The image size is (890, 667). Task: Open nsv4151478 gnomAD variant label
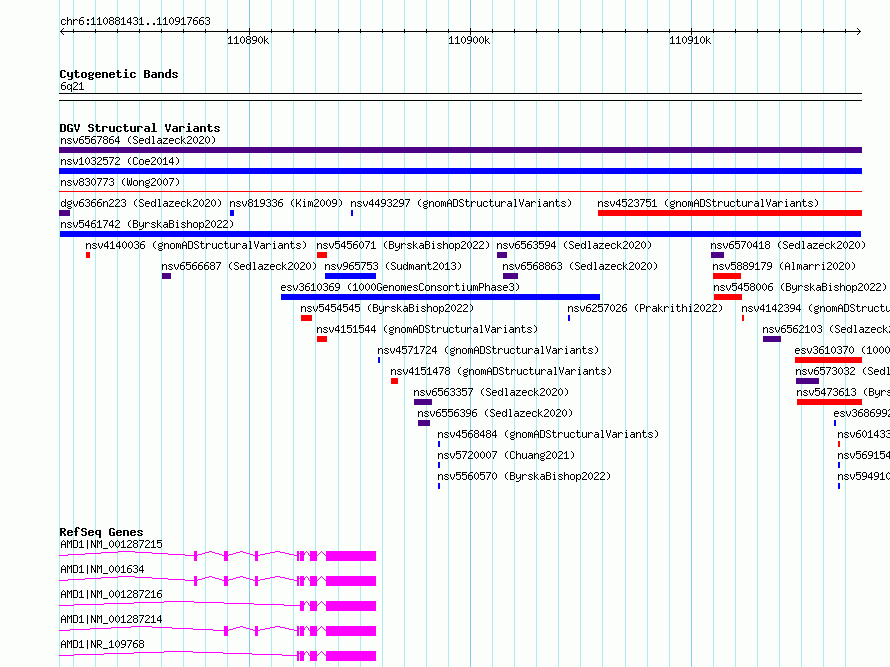[x=501, y=371]
